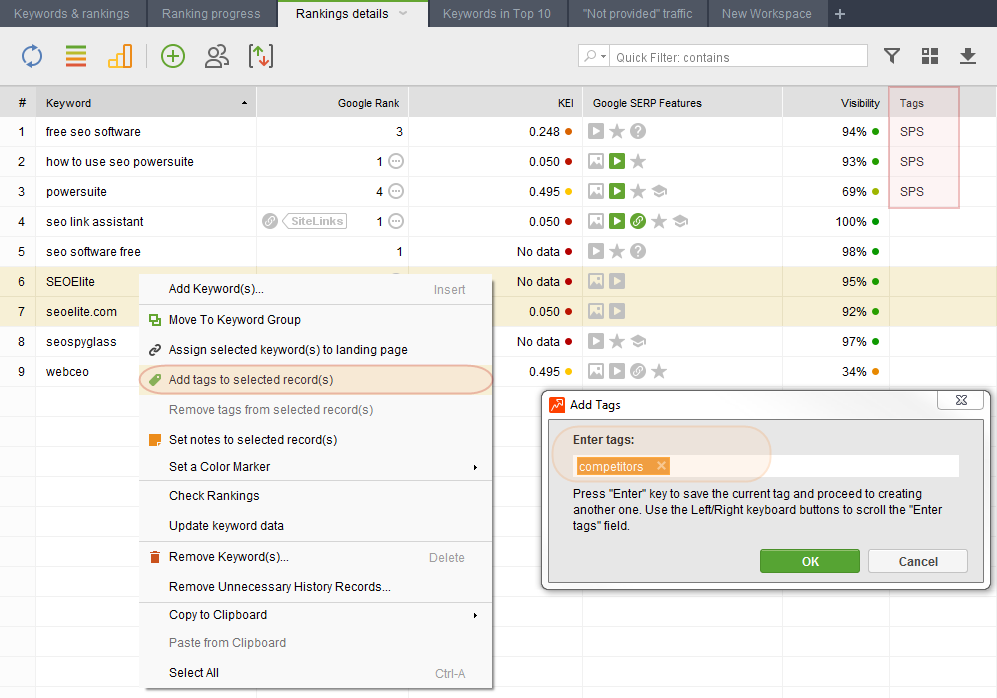Click the question mark SERP icon for free seo software
Screen dimensions: 997x698
(638, 132)
